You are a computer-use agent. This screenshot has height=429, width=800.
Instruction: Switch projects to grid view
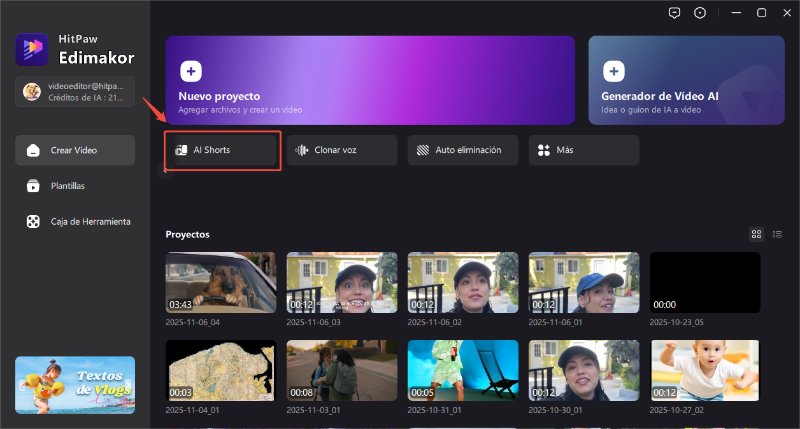click(756, 234)
